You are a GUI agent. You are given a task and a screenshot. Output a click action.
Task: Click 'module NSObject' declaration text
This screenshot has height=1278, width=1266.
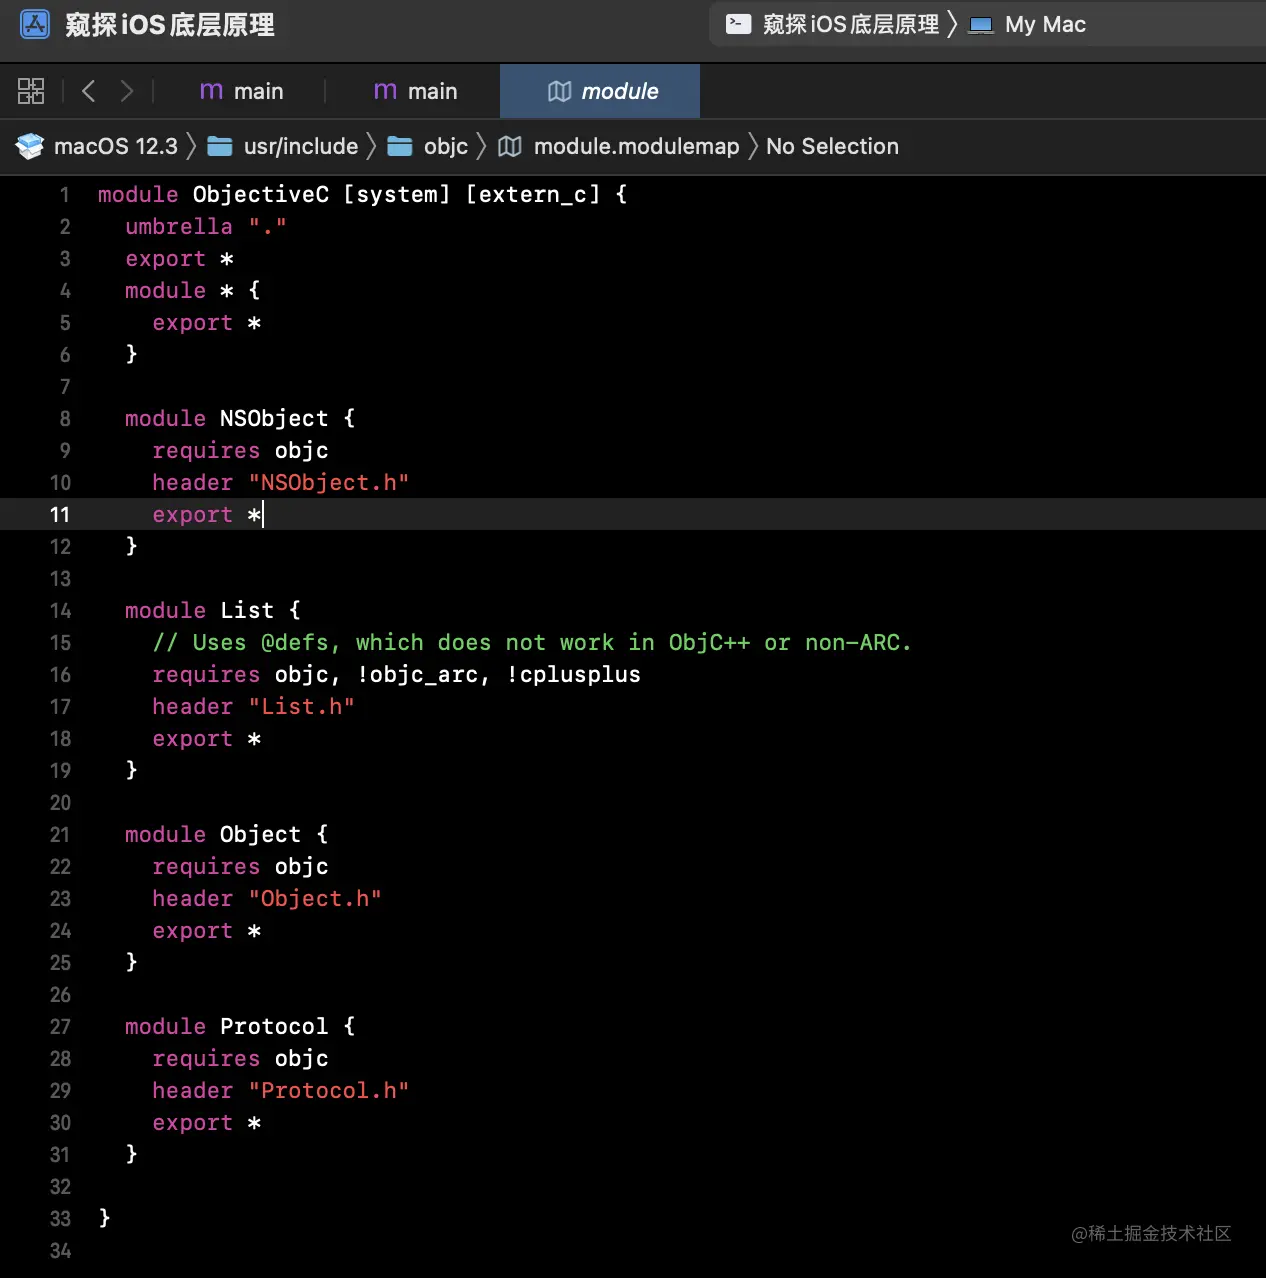[226, 419]
